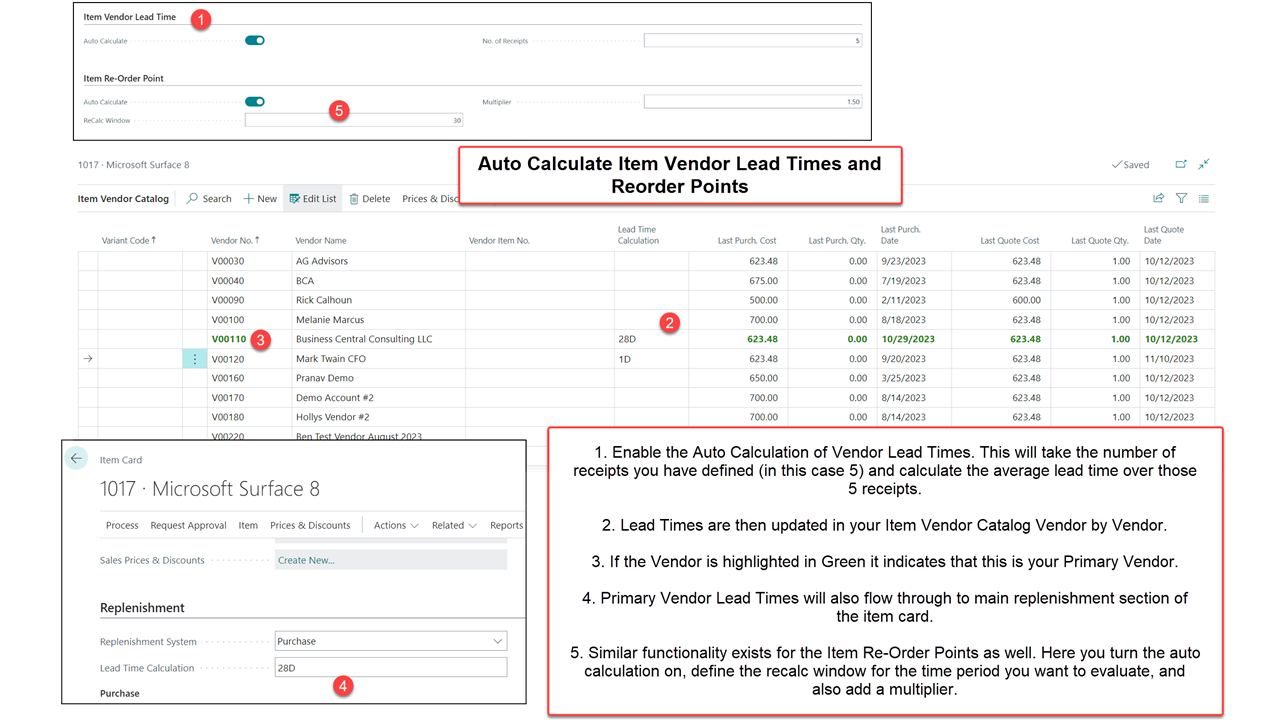The width and height of the screenshot is (1280, 720).
Task: Click vendor name AG Advisors
Action: [322, 261]
